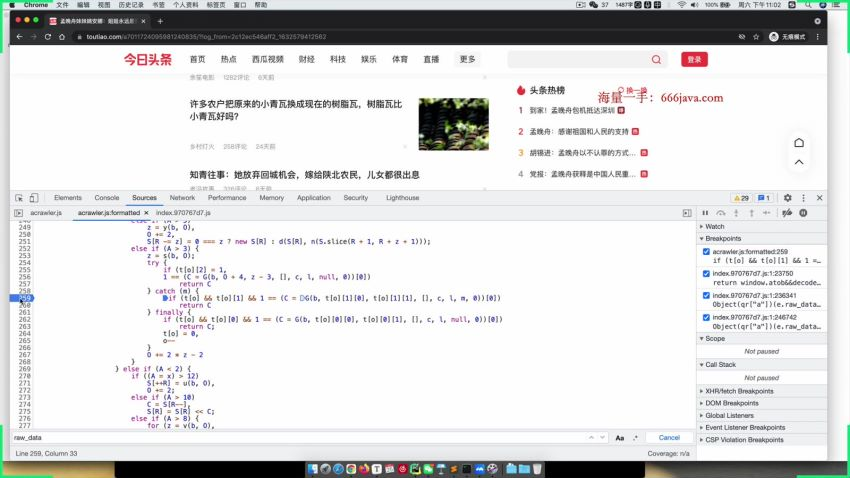Click the raw_data search input field
Viewport: 850px width, 478px height.
300,438
